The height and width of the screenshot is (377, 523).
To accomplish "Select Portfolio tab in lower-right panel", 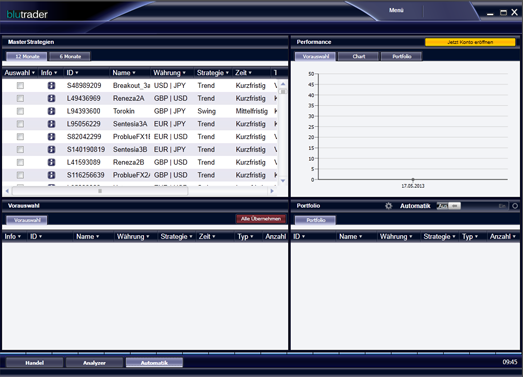I will click(x=316, y=220).
